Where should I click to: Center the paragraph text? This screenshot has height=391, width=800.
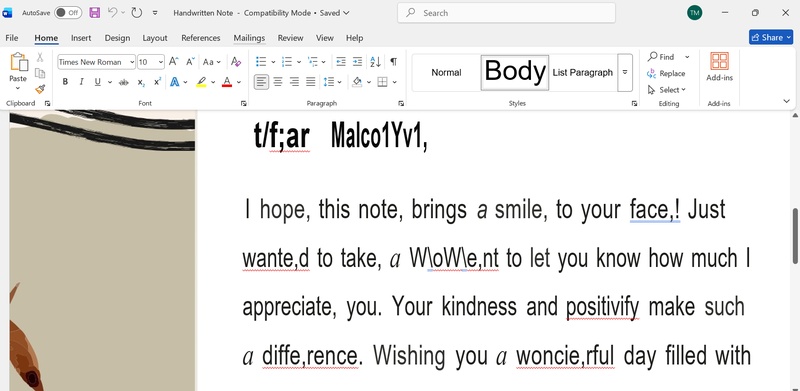[x=278, y=82]
